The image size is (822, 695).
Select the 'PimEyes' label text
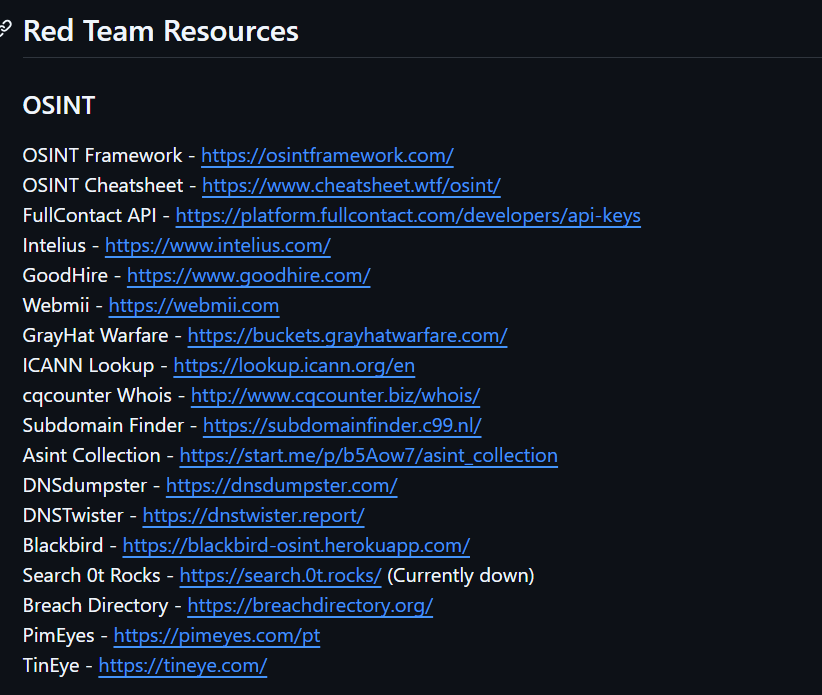(58, 636)
